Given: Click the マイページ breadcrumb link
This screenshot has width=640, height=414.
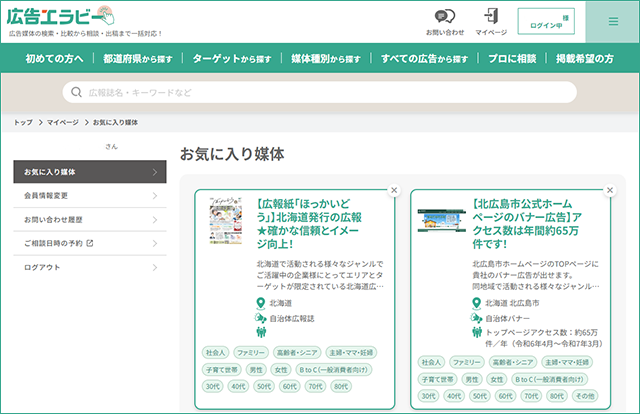Looking at the screenshot, I should 63,122.
